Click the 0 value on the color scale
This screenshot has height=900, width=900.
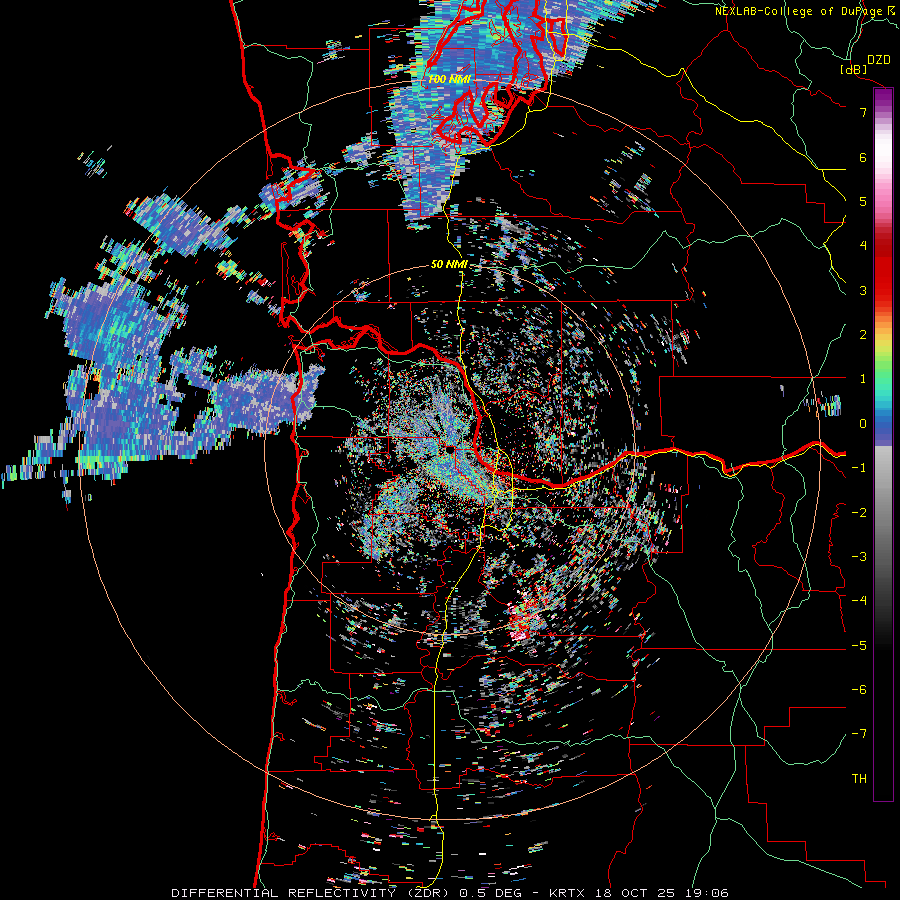(863, 424)
